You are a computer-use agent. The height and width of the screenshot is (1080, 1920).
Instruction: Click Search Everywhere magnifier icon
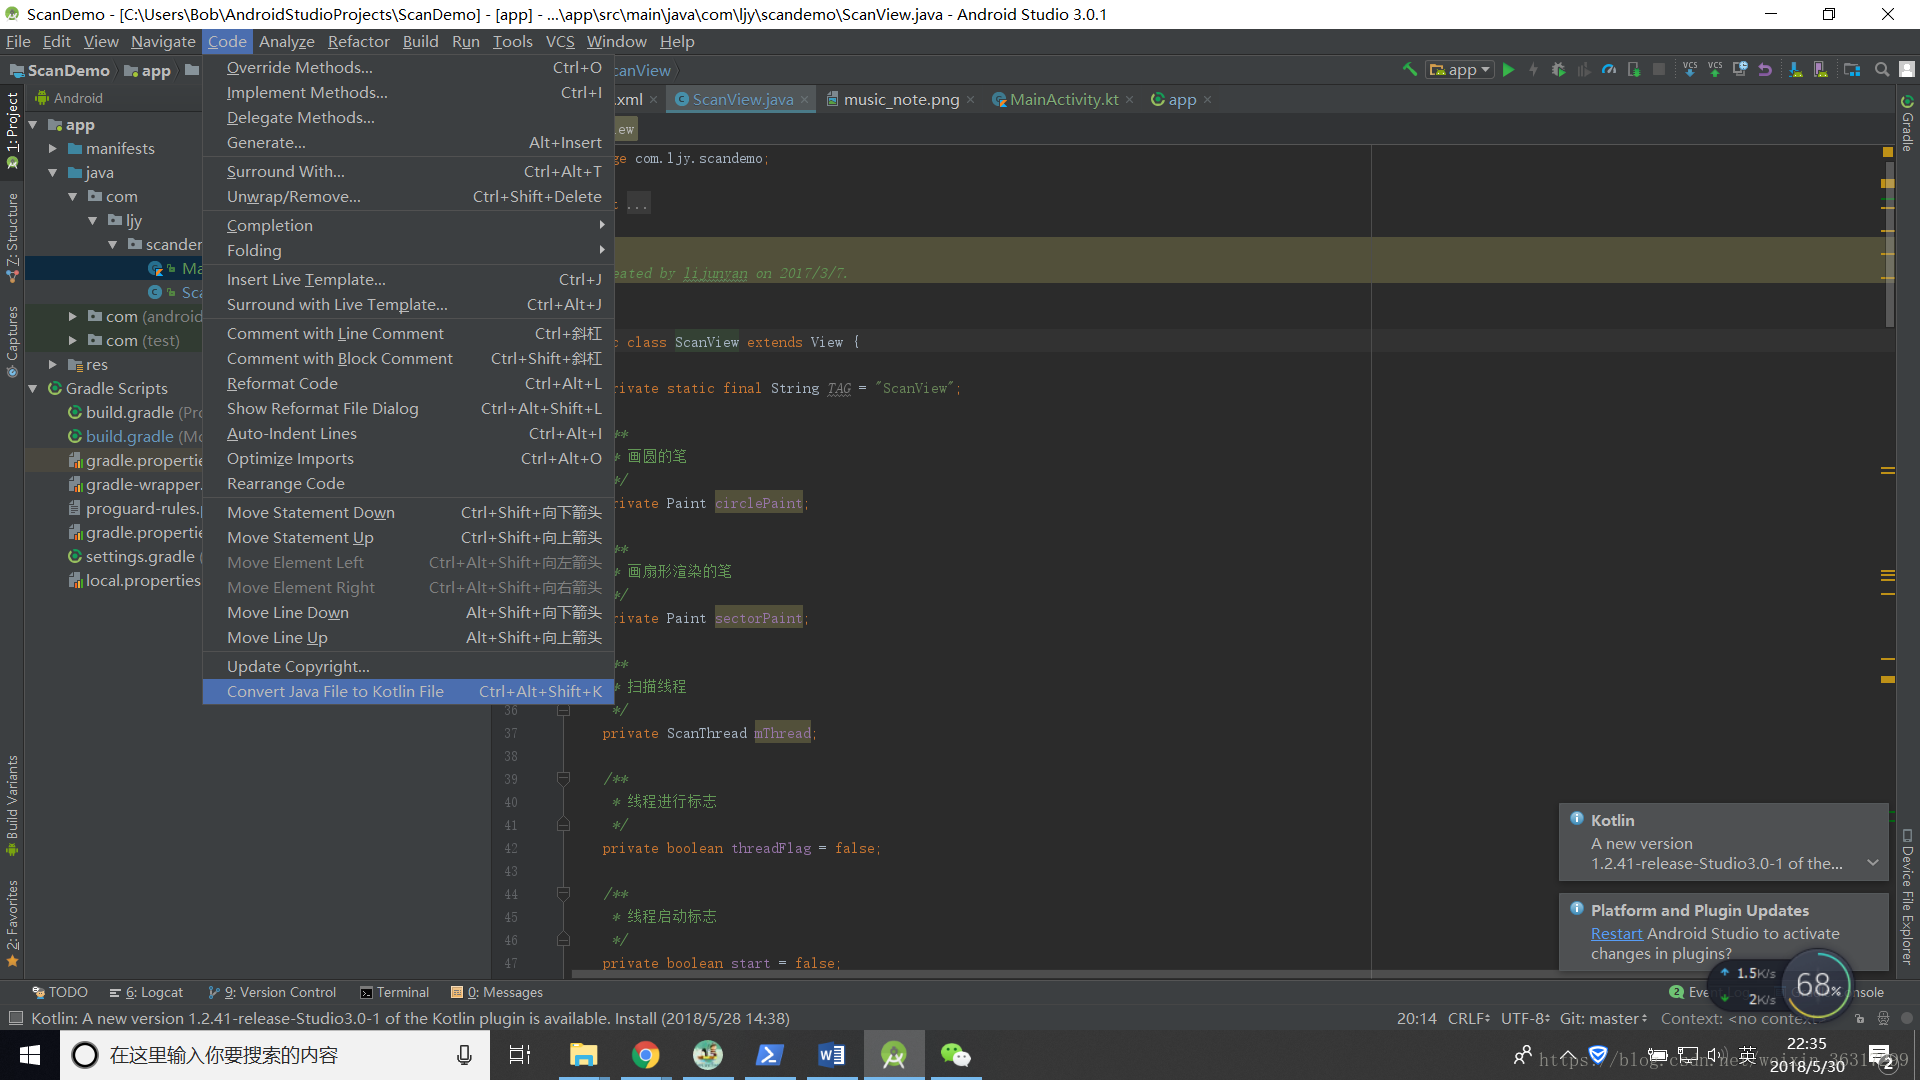coord(1882,70)
